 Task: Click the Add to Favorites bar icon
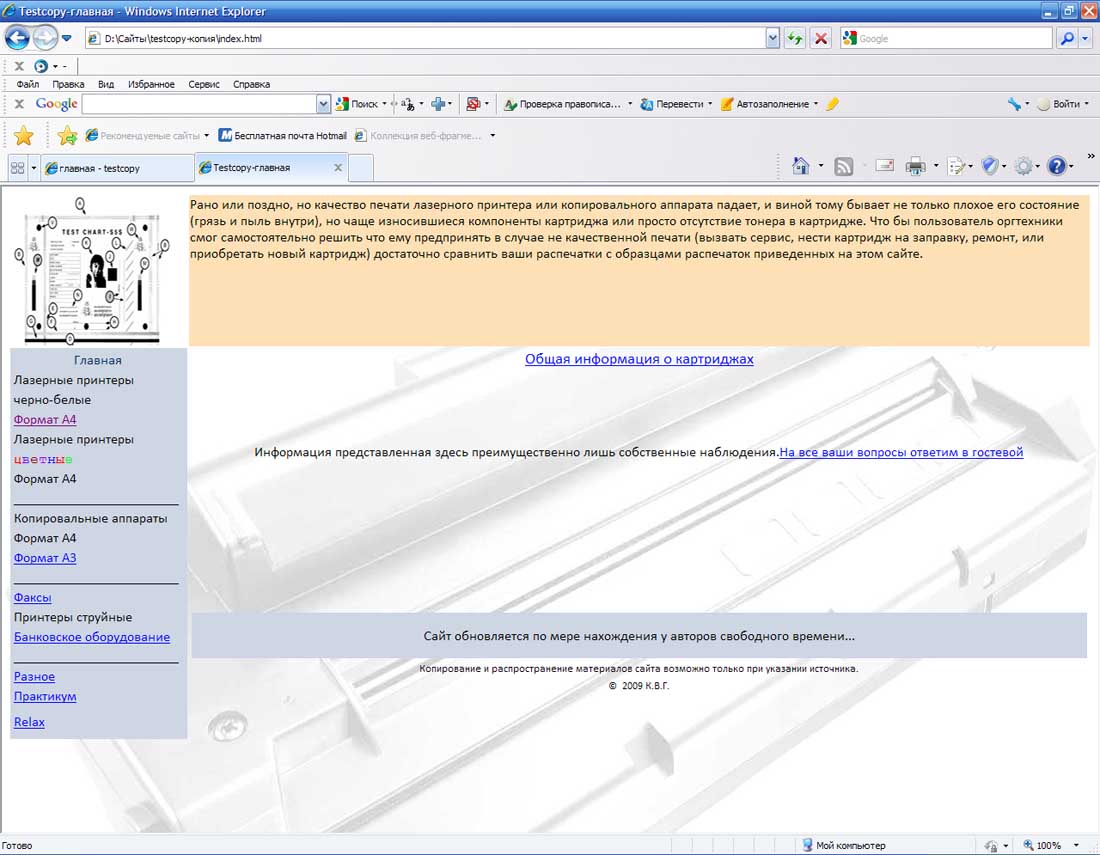point(67,136)
